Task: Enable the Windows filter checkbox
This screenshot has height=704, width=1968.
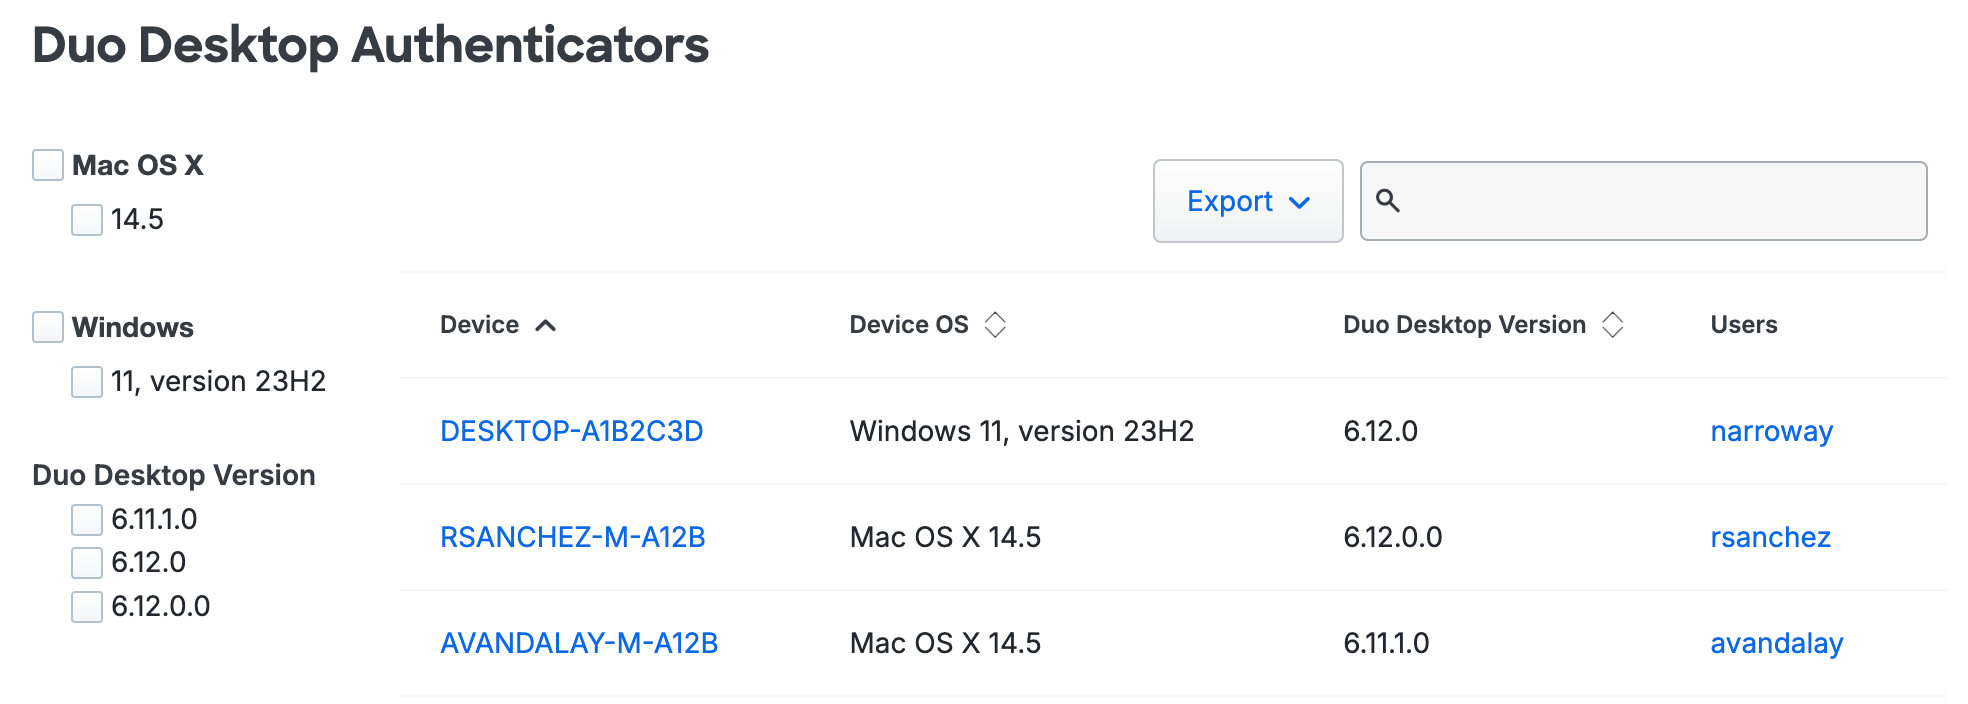Action: pyautogui.click(x=48, y=326)
